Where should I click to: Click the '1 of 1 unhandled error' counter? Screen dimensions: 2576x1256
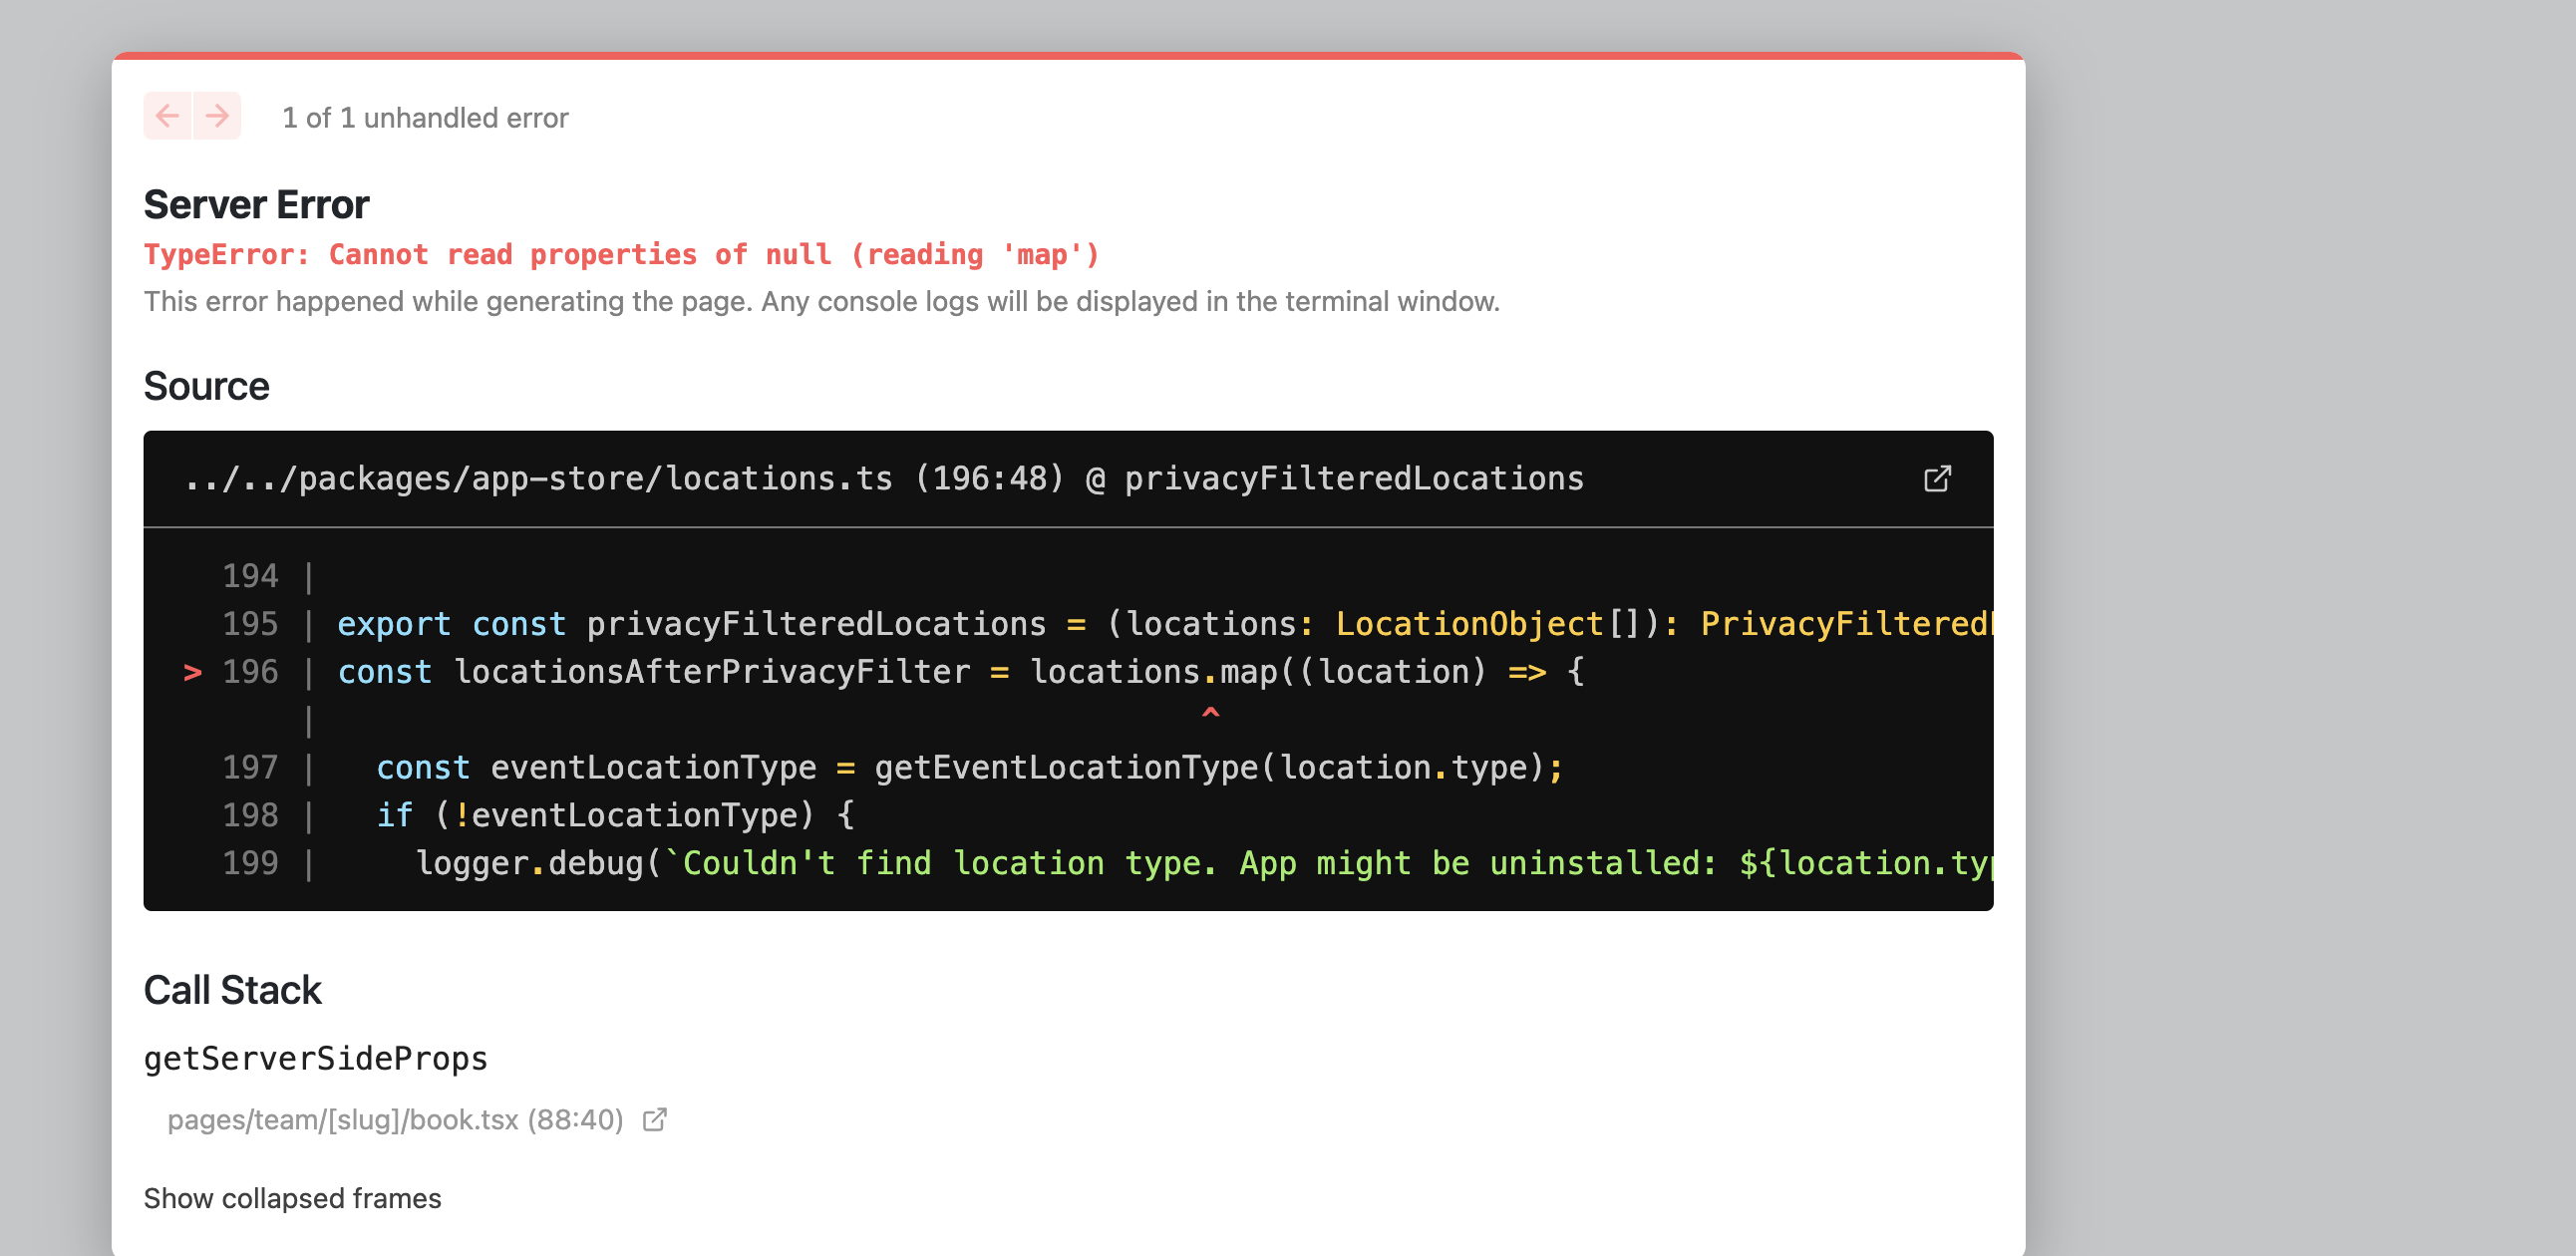click(x=425, y=118)
